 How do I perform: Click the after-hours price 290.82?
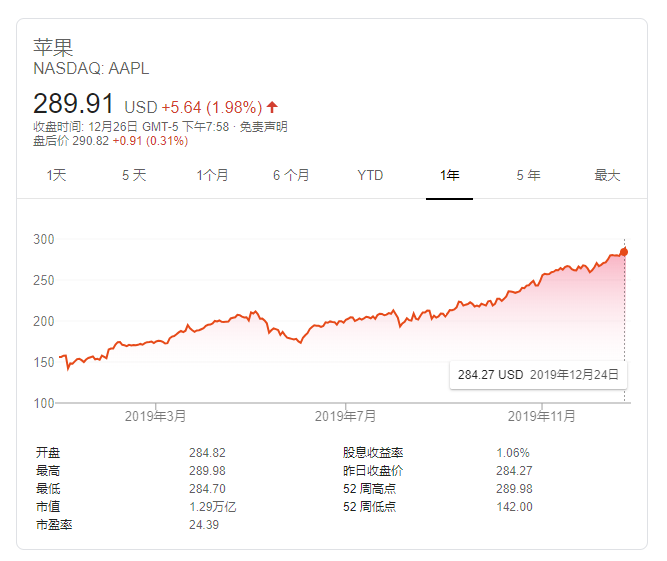tap(91, 141)
